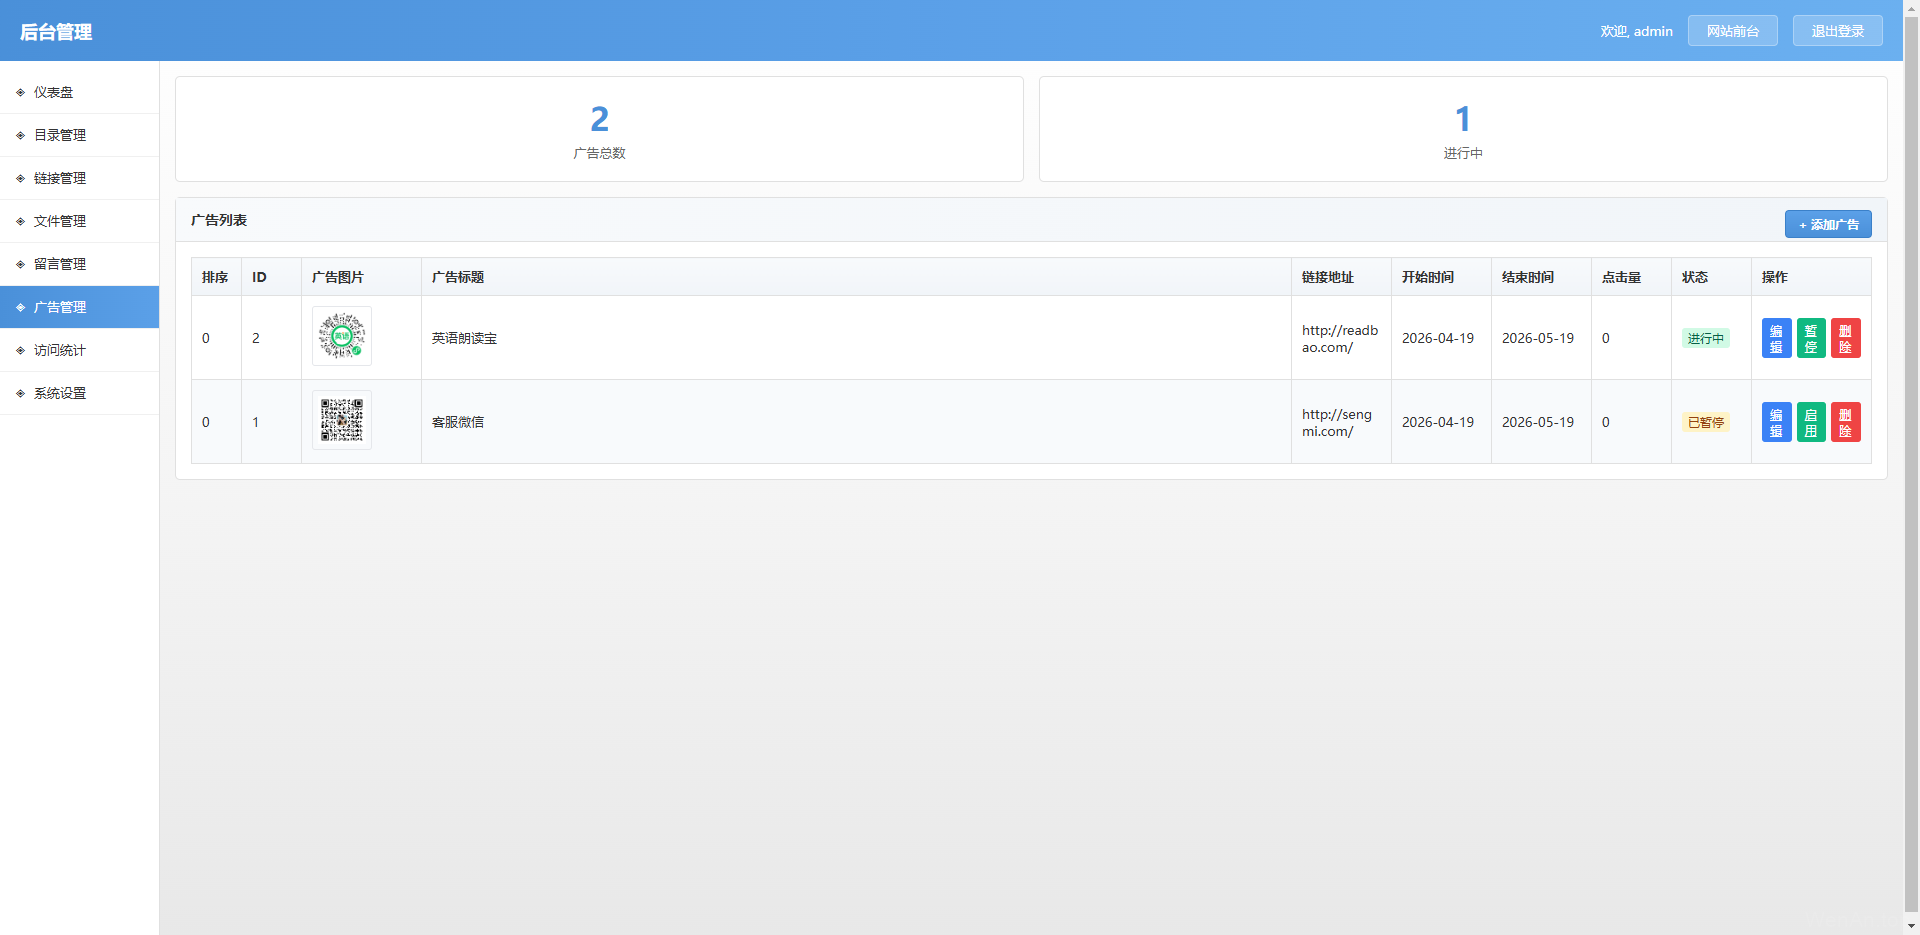This screenshot has height=935, width=1920.
Task: Open 仪表盘 dashboard in sidebar
Action: click(x=54, y=92)
